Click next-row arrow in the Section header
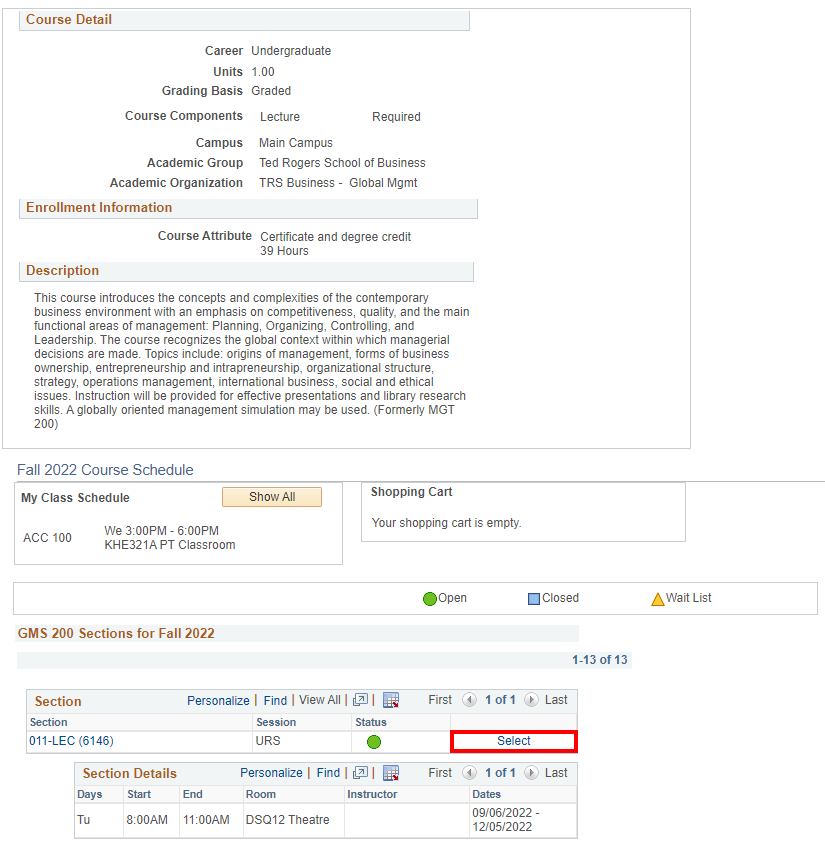 531,700
